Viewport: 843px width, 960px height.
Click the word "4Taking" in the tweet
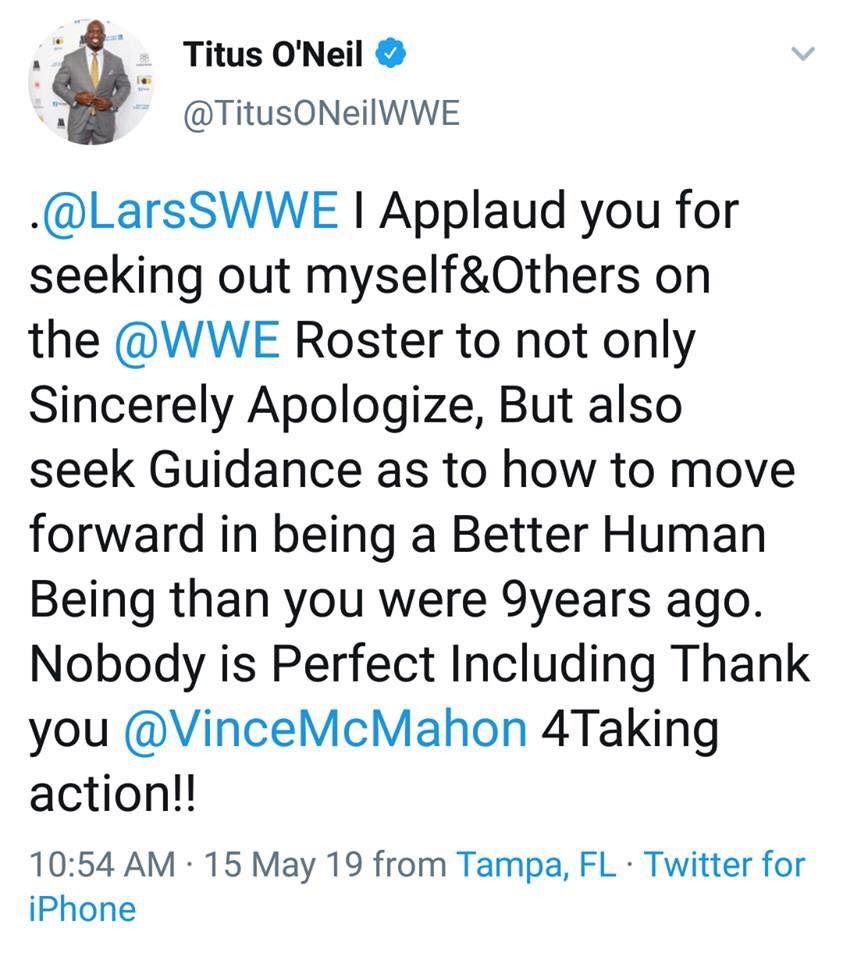pos(628,728)
